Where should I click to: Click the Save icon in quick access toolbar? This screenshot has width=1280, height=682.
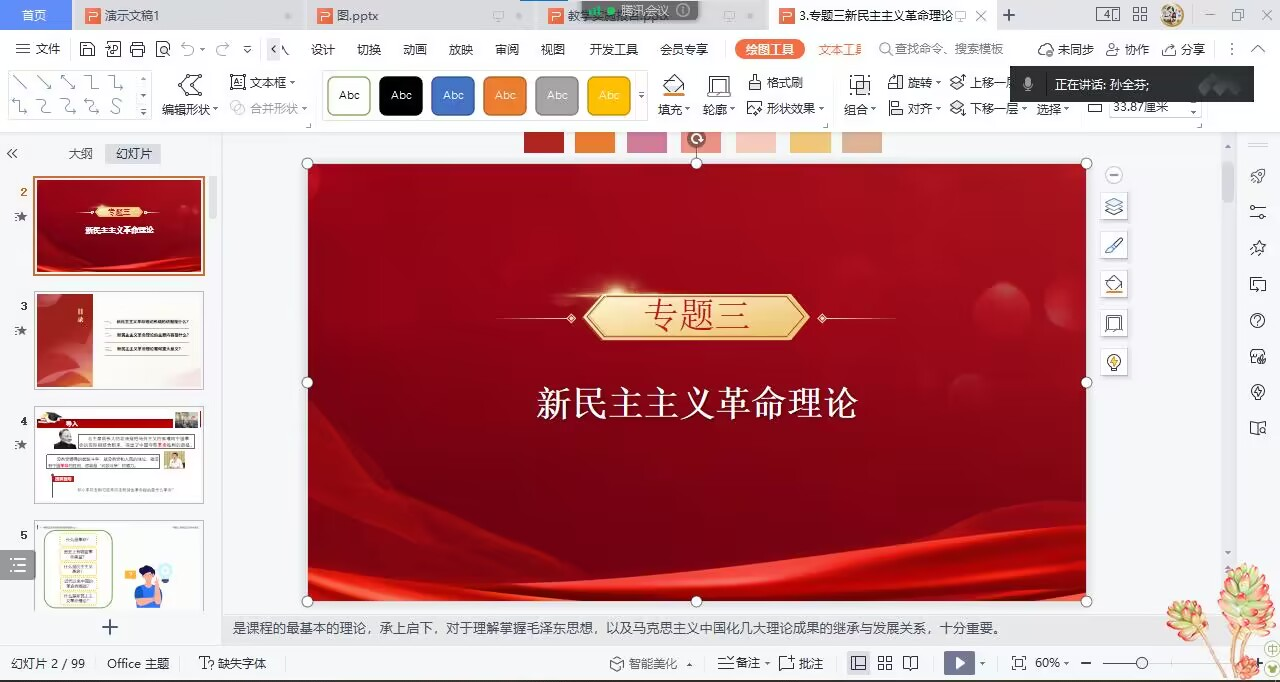pos(87,49)
